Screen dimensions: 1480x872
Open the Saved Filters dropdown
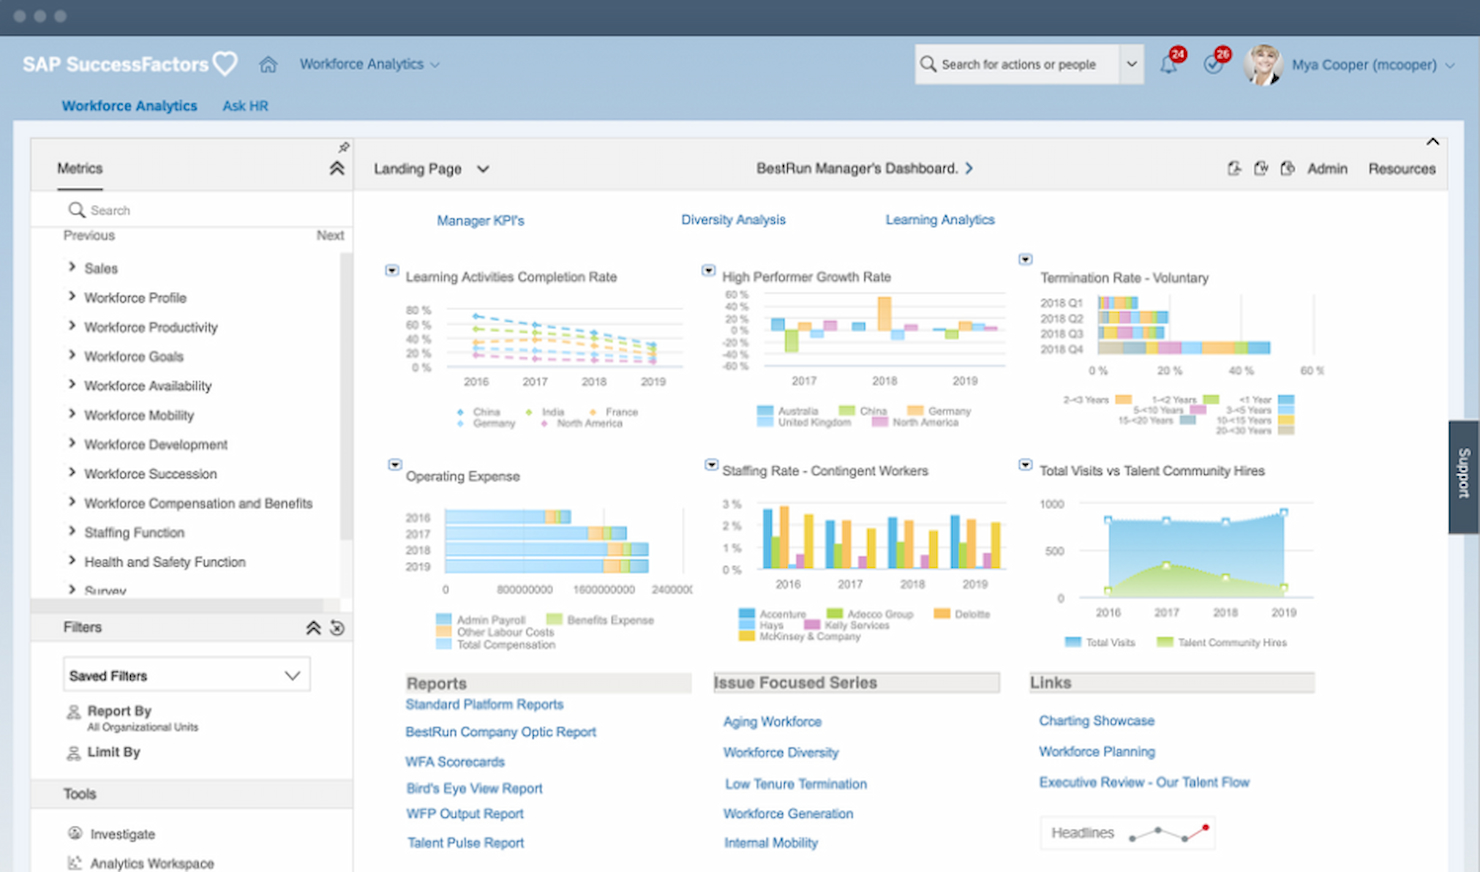[x=187, y=675]
